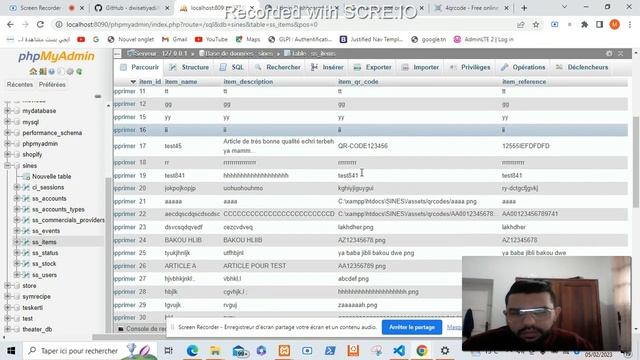Click the Nouvelle table icon under sines
The height and width of the screenshot is (360, 640).
27,176
